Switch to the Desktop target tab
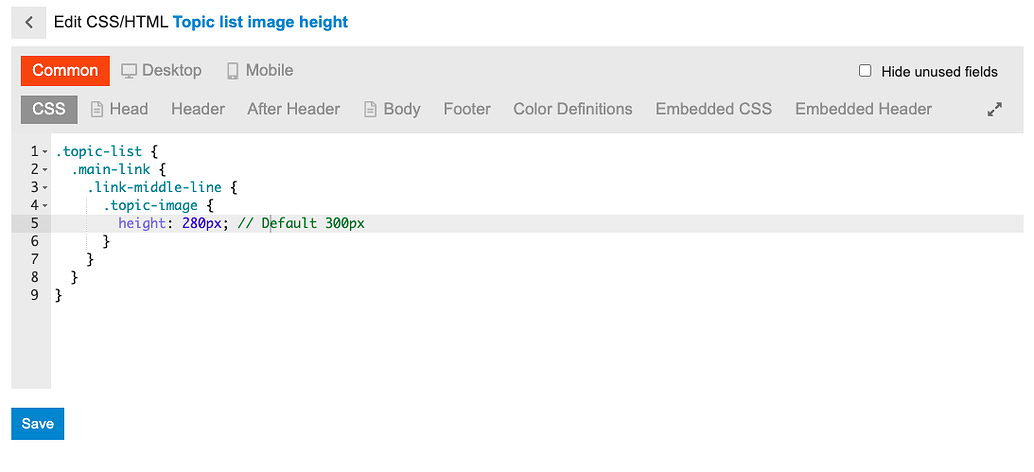The height and width of the screenshot is (472, 1034). coord(162,71)
